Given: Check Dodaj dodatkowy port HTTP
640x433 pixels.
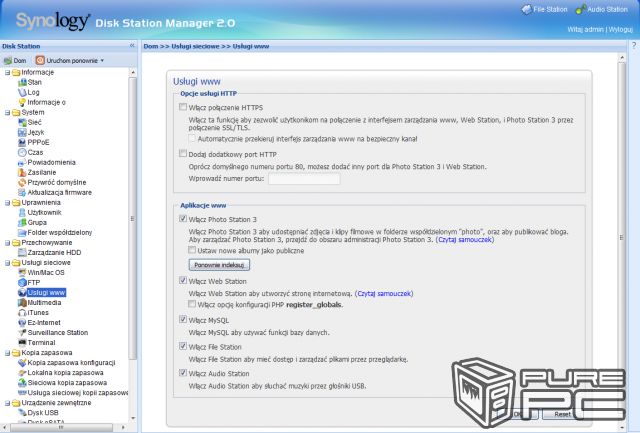Looking at the screenshot, I should tap(183, 154).
